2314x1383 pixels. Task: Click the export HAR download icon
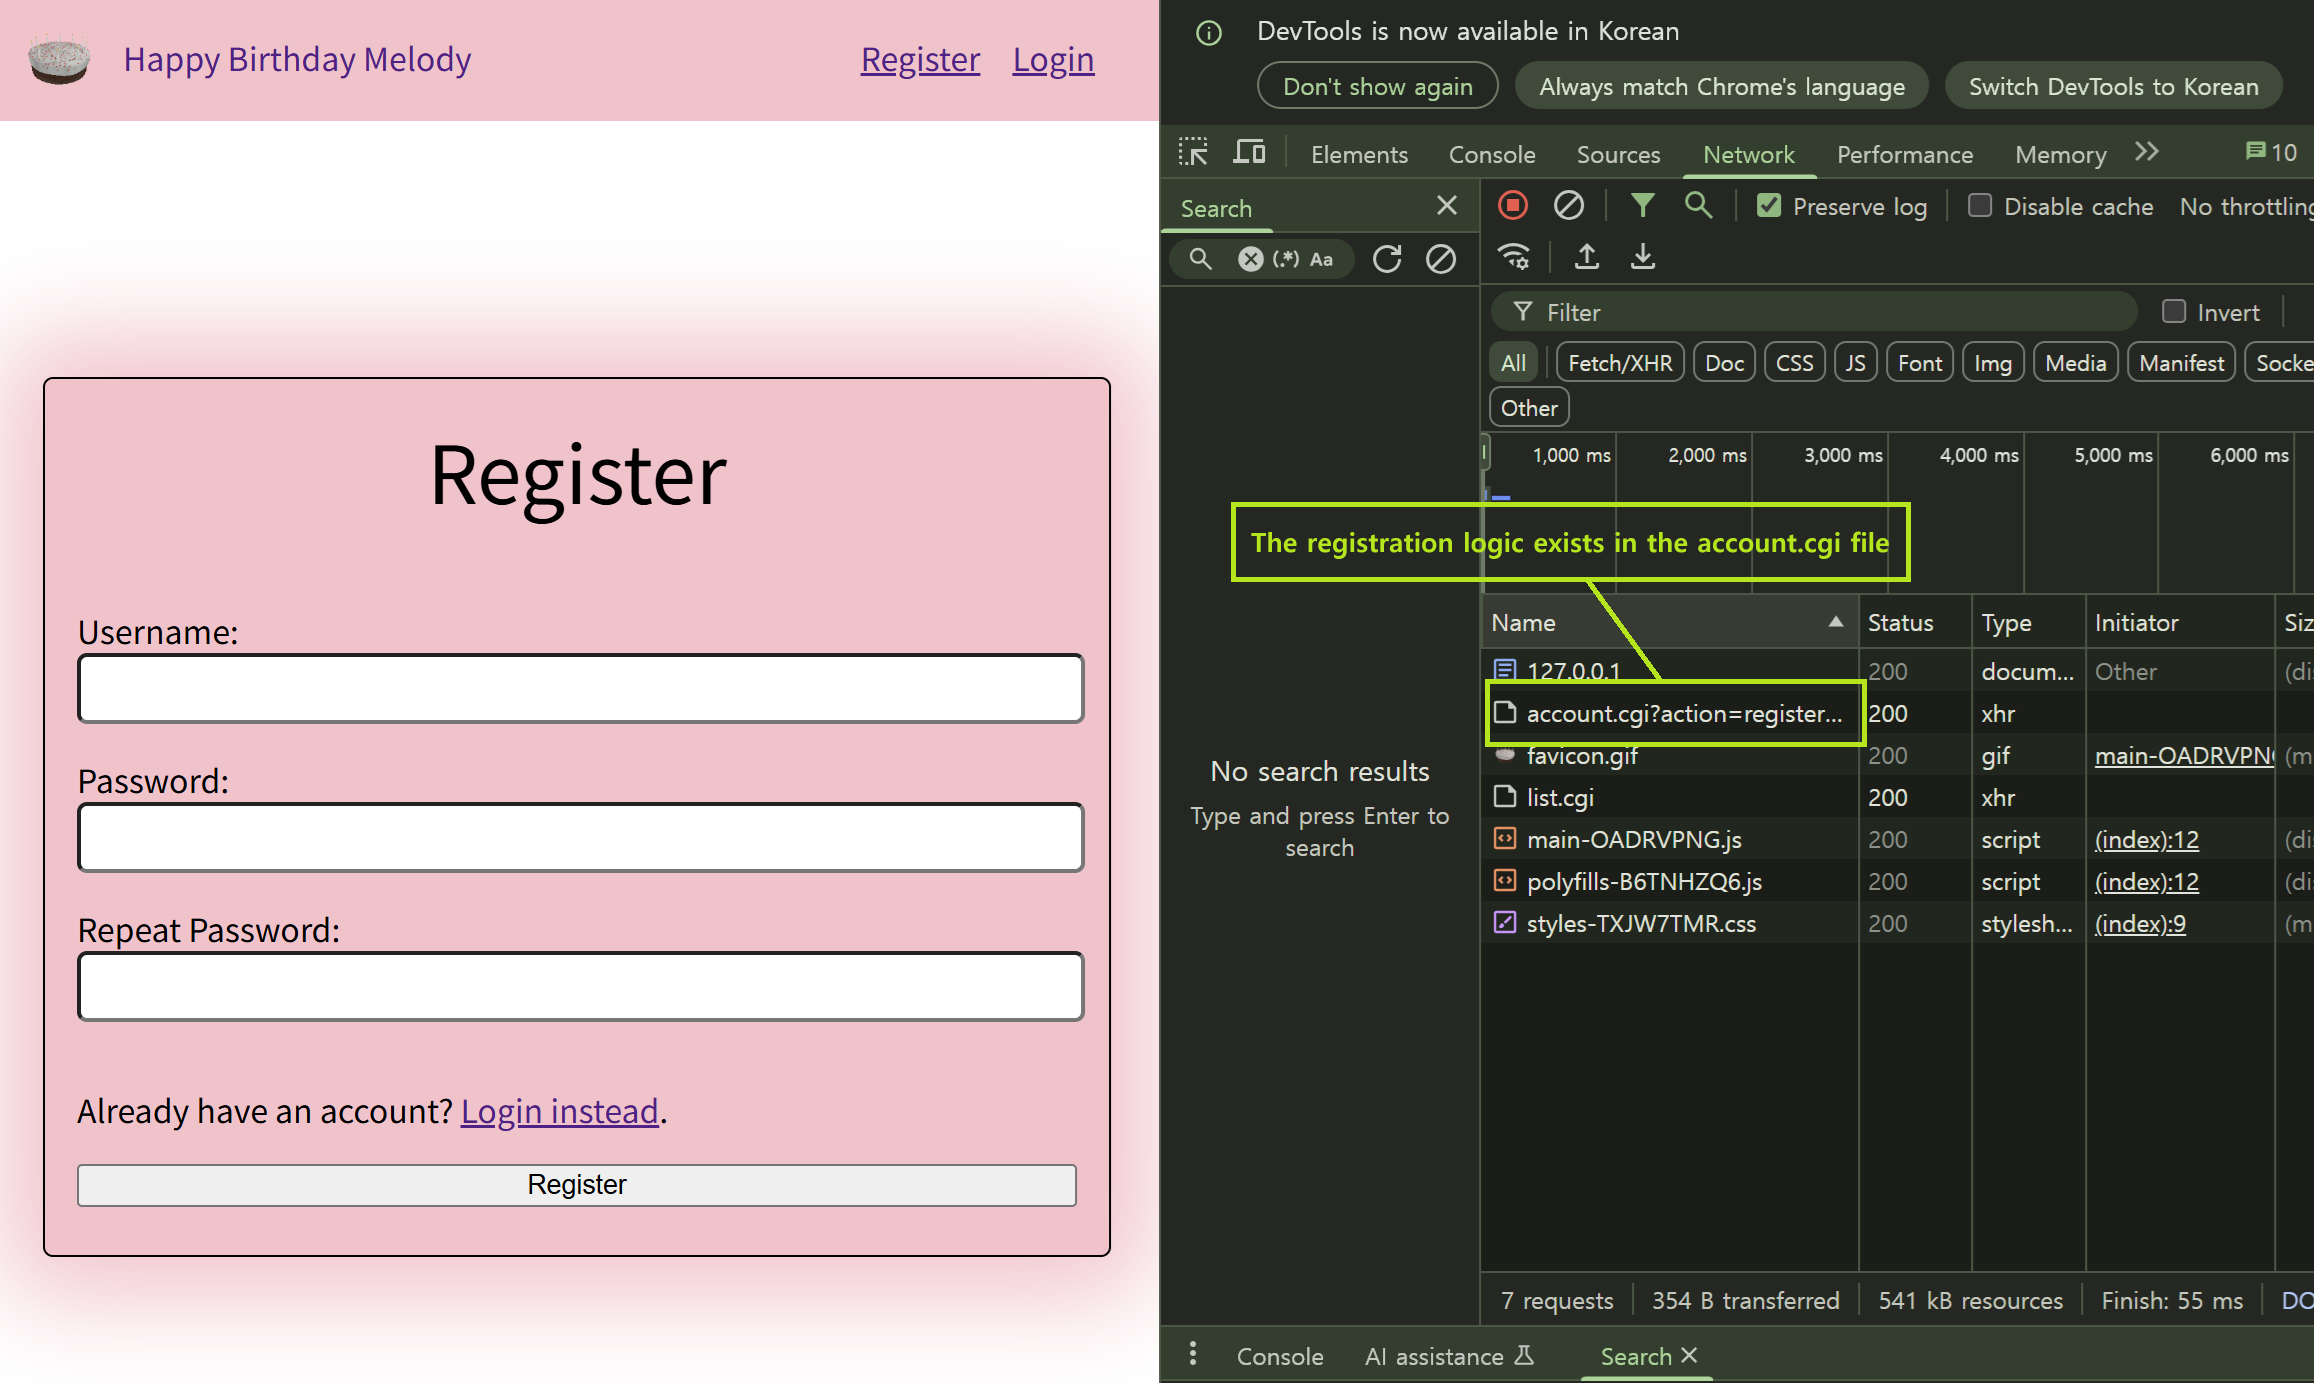click(1643, 257)
